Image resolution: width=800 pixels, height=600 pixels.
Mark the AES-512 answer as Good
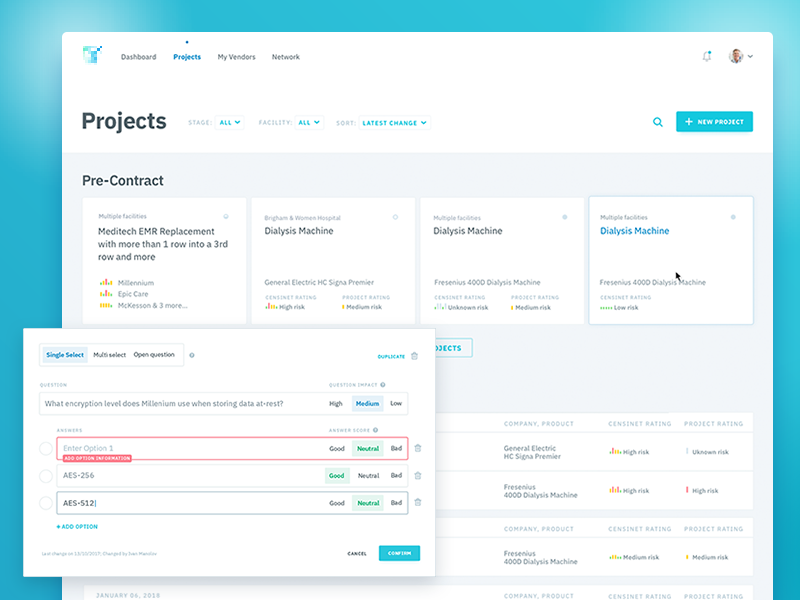tap(336, 503)
